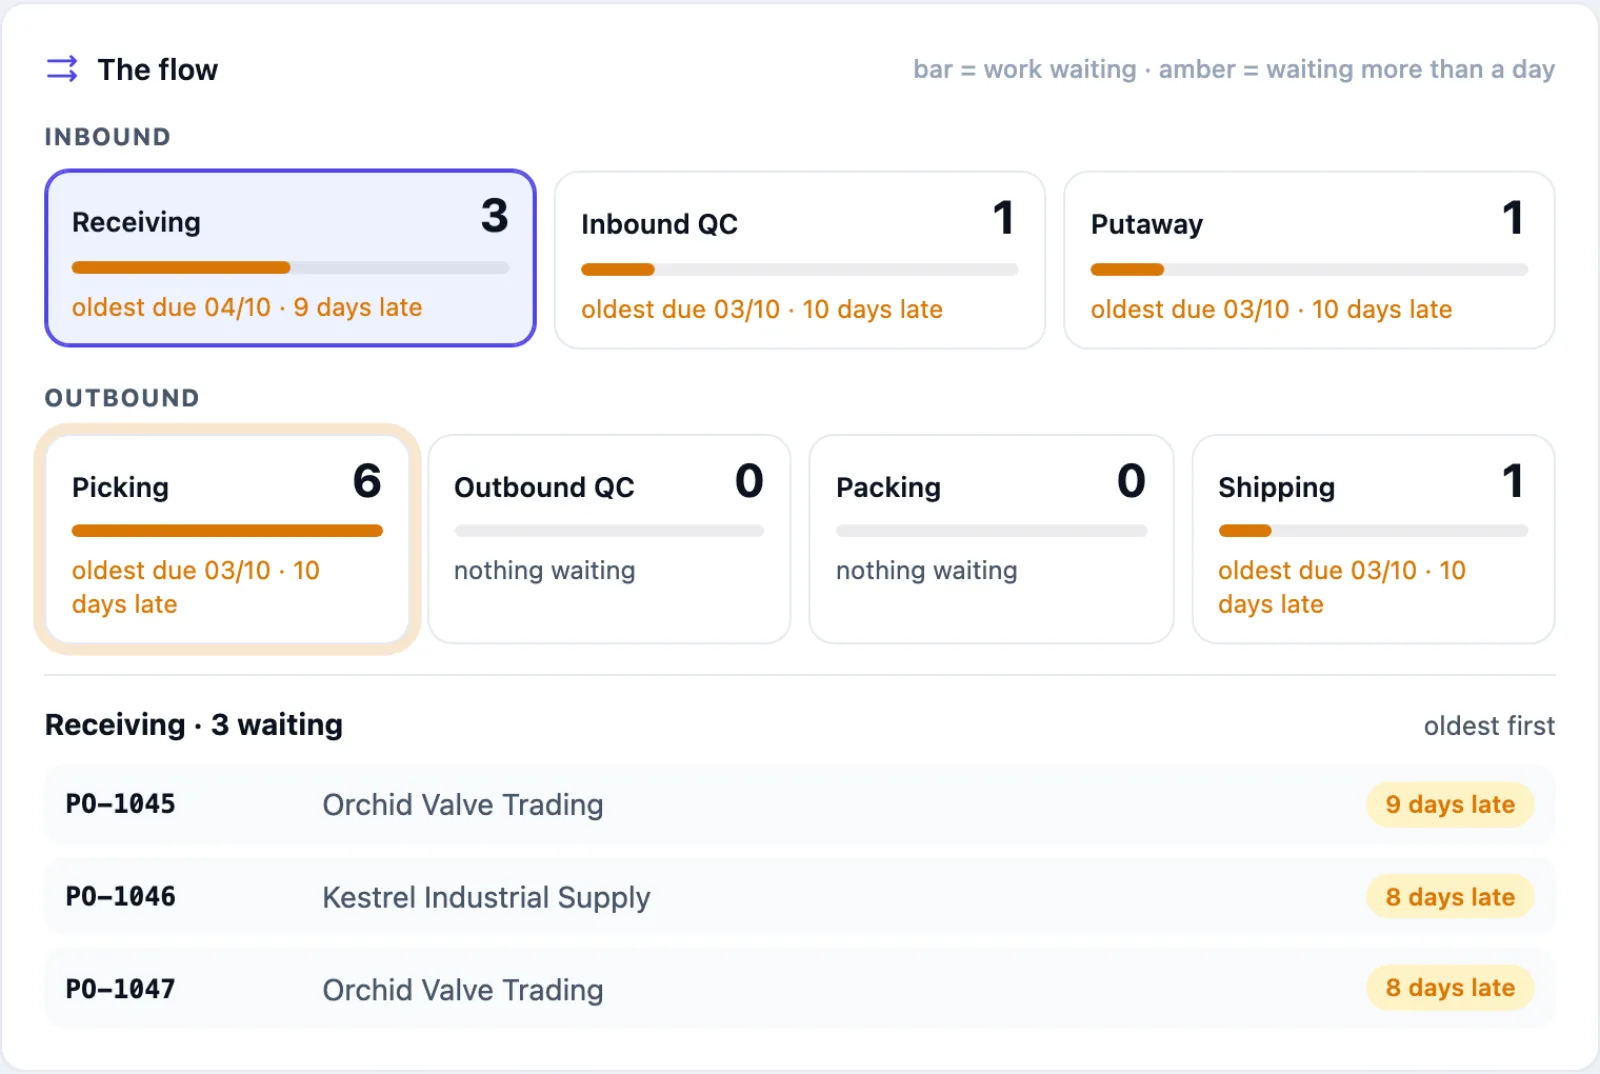Click nothing waiting text under Packing
Image resolution: width=1600 pixels, height=1074 pixels.
pyautogui.click(x=926, y=570)
